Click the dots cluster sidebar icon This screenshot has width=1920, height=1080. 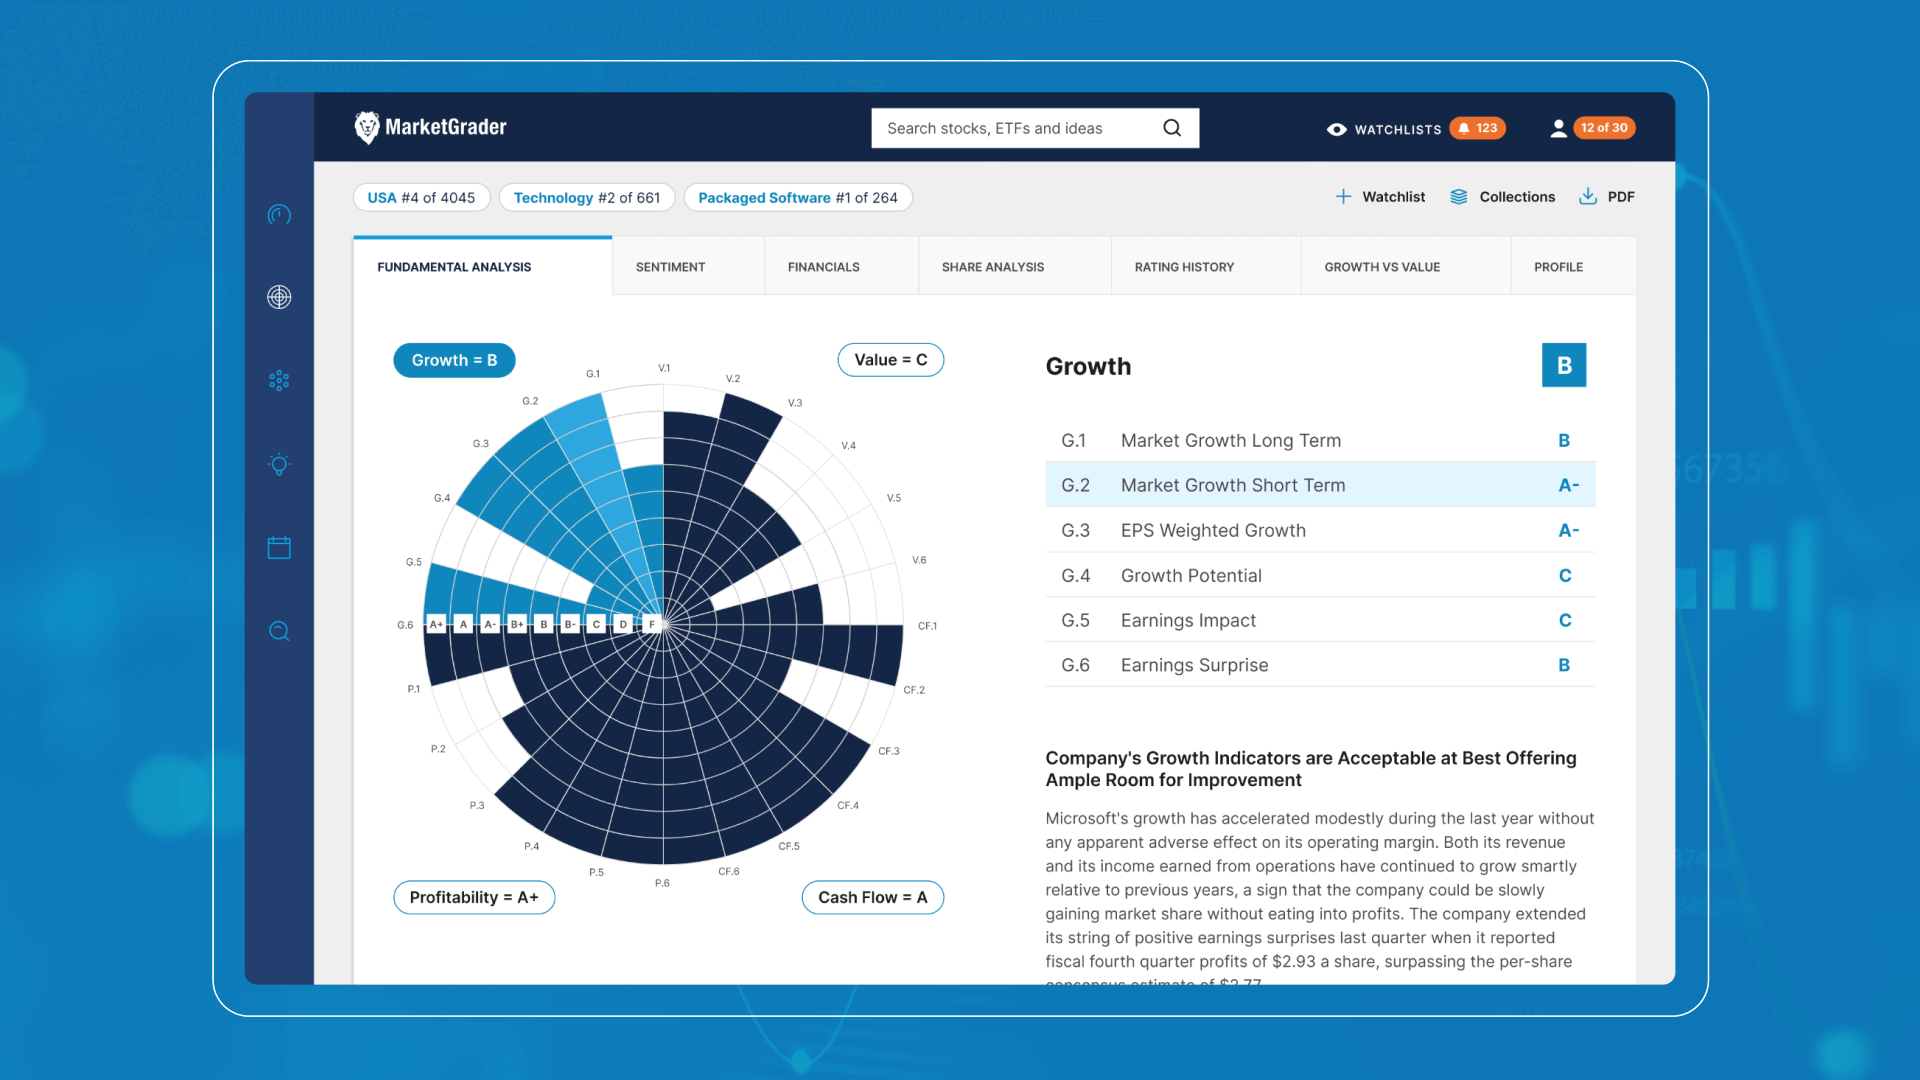(x=279, y=381)
